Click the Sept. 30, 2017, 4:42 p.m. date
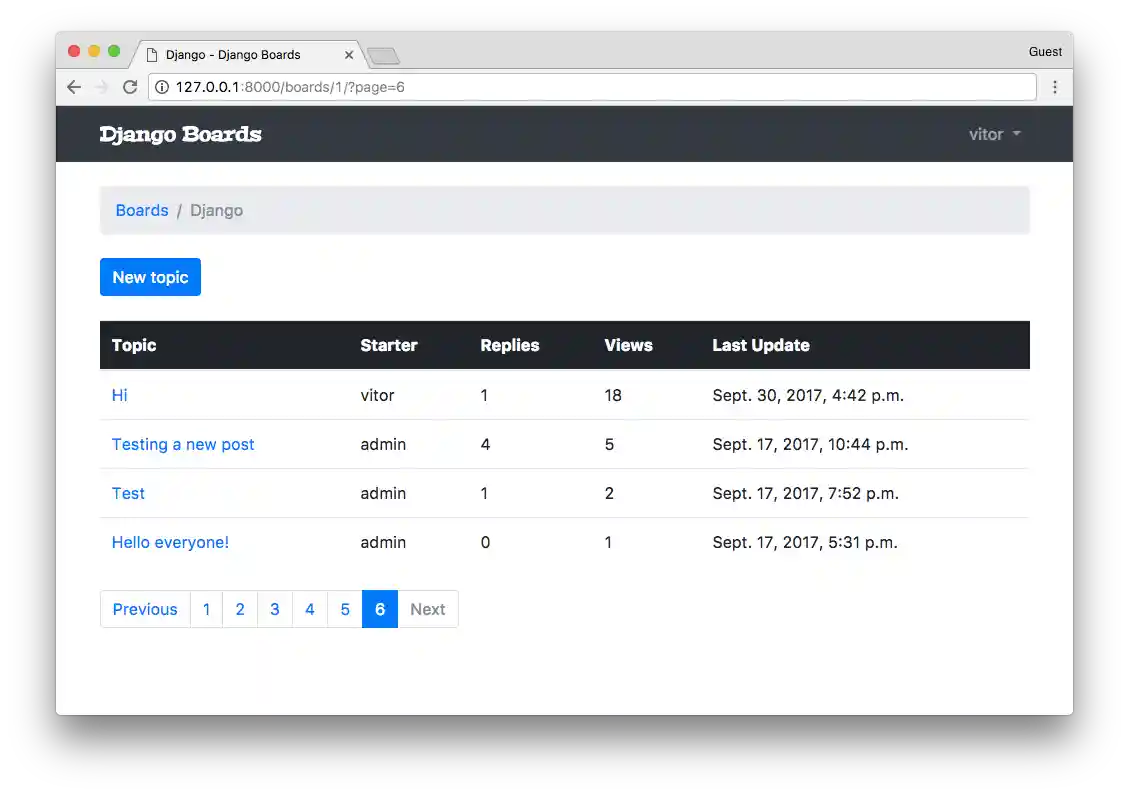The width and height of the screenshot is (1129, 795). tap(808, 395)
